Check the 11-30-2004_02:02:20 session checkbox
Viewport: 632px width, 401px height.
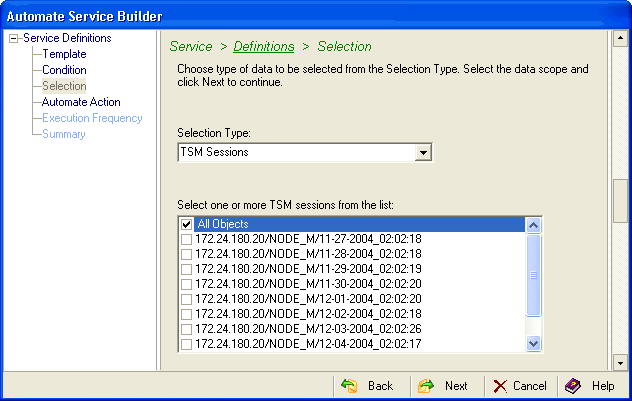pos(186,284)
